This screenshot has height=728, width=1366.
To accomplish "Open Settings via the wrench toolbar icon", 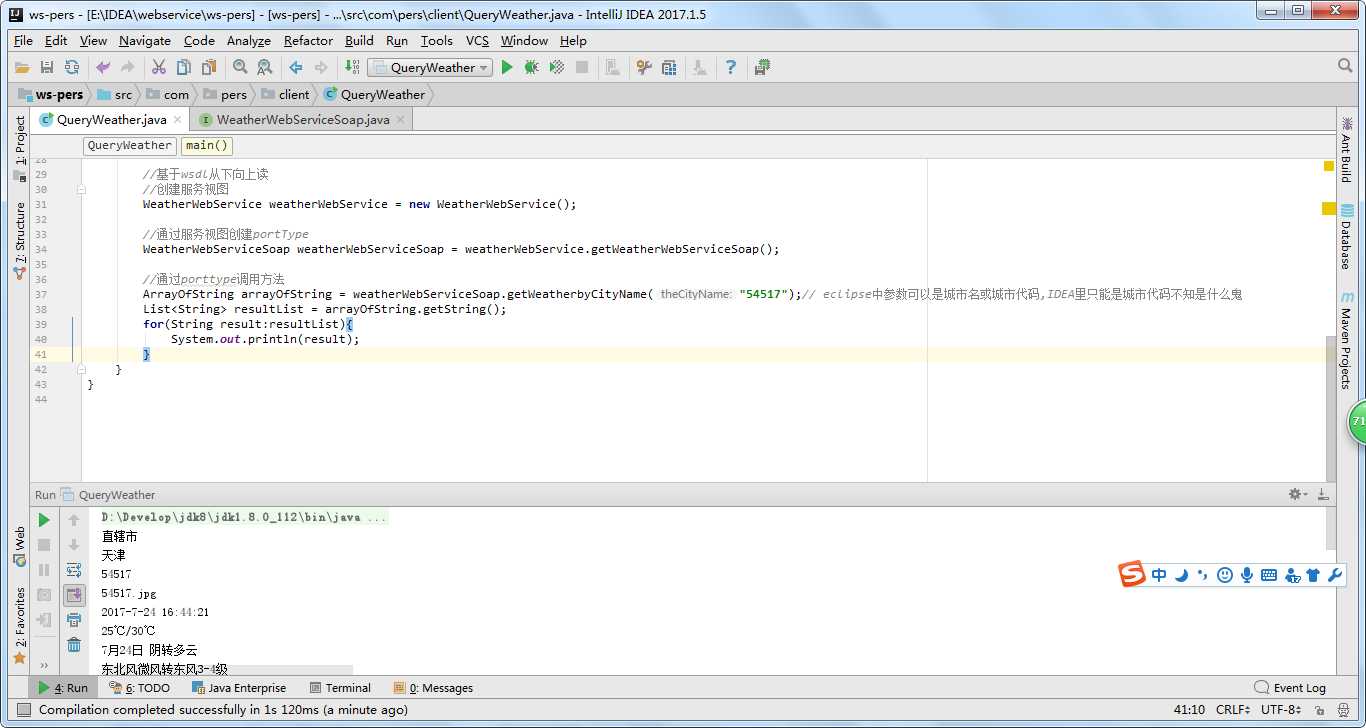I will point(644,67).
